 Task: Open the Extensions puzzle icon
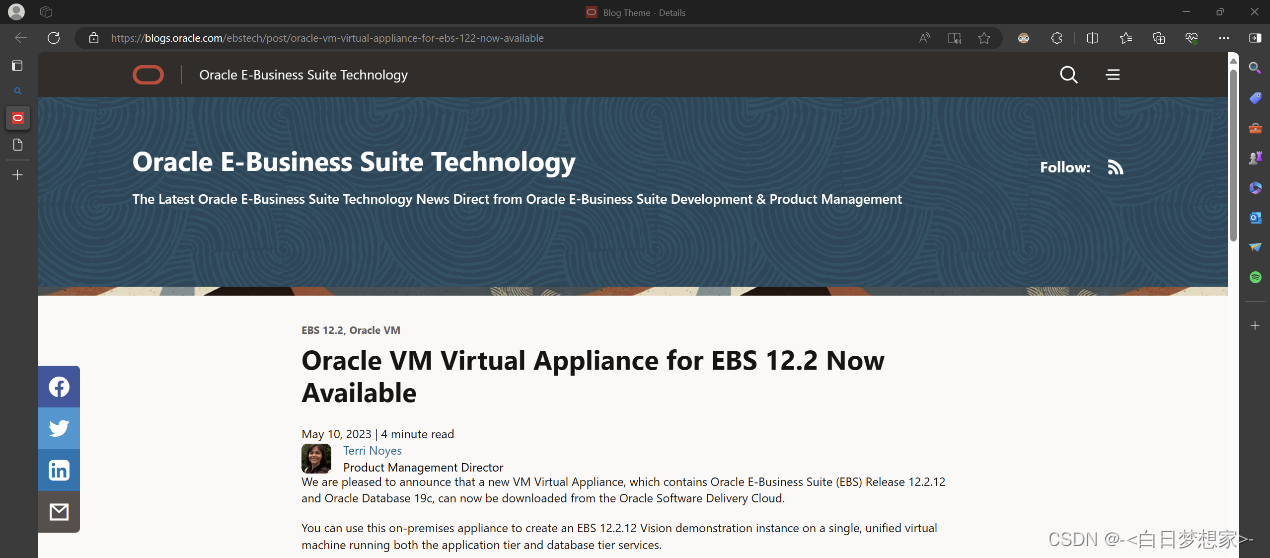(1057, 38)
